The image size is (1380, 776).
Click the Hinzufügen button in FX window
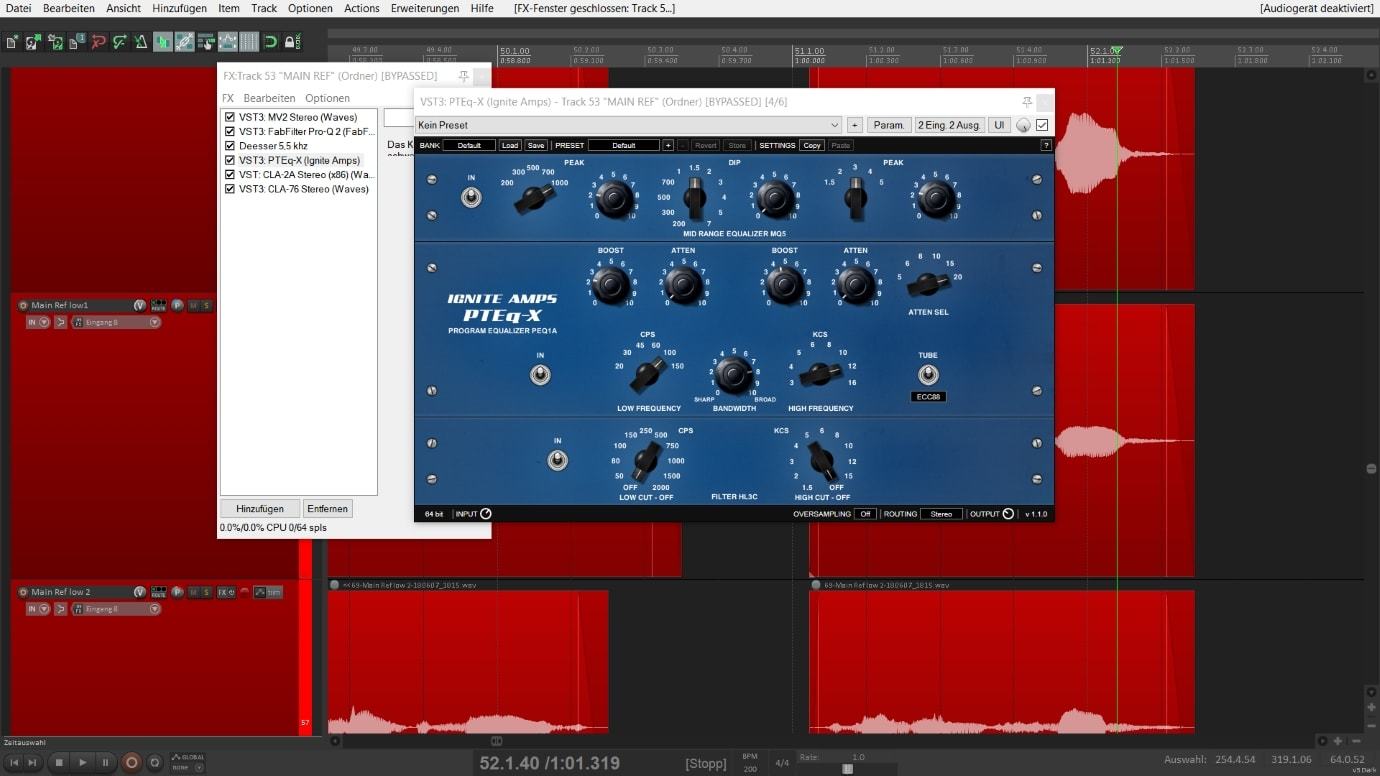coord(260,508)
